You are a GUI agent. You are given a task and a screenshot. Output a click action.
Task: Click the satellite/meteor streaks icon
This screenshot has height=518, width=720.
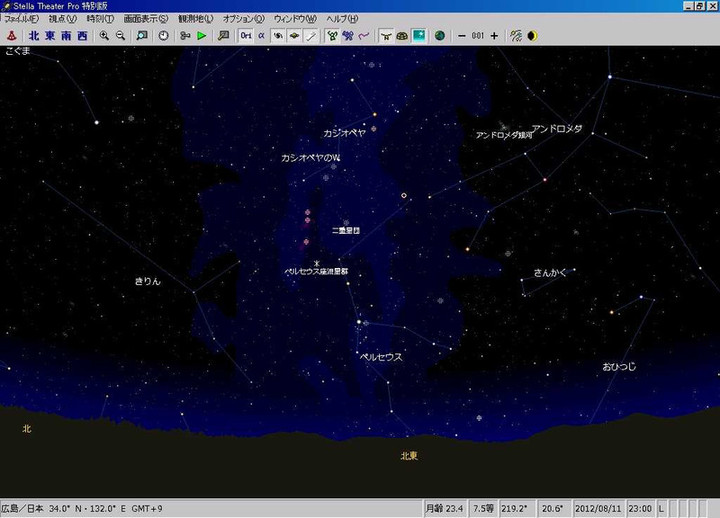(x=516, y=36)
